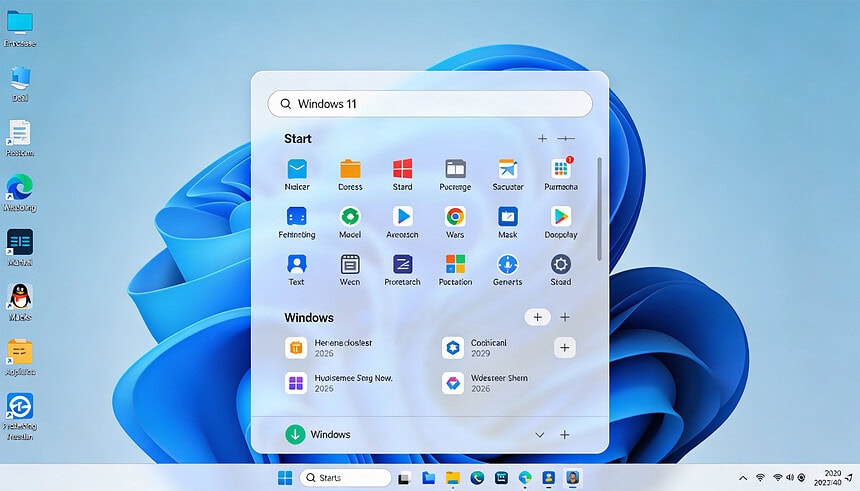Open the dark robot-face taskbar app
The image size is (860, 491).
coord(501,478)
